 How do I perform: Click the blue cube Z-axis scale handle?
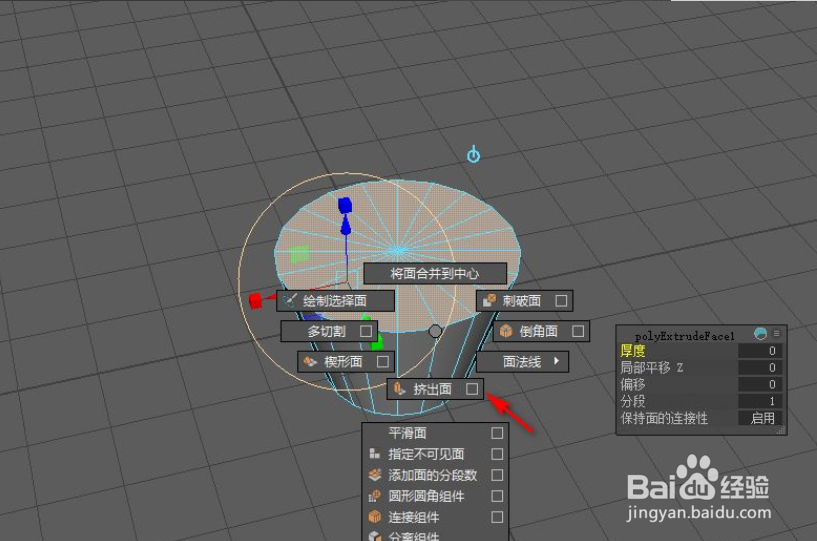point(345,205)
